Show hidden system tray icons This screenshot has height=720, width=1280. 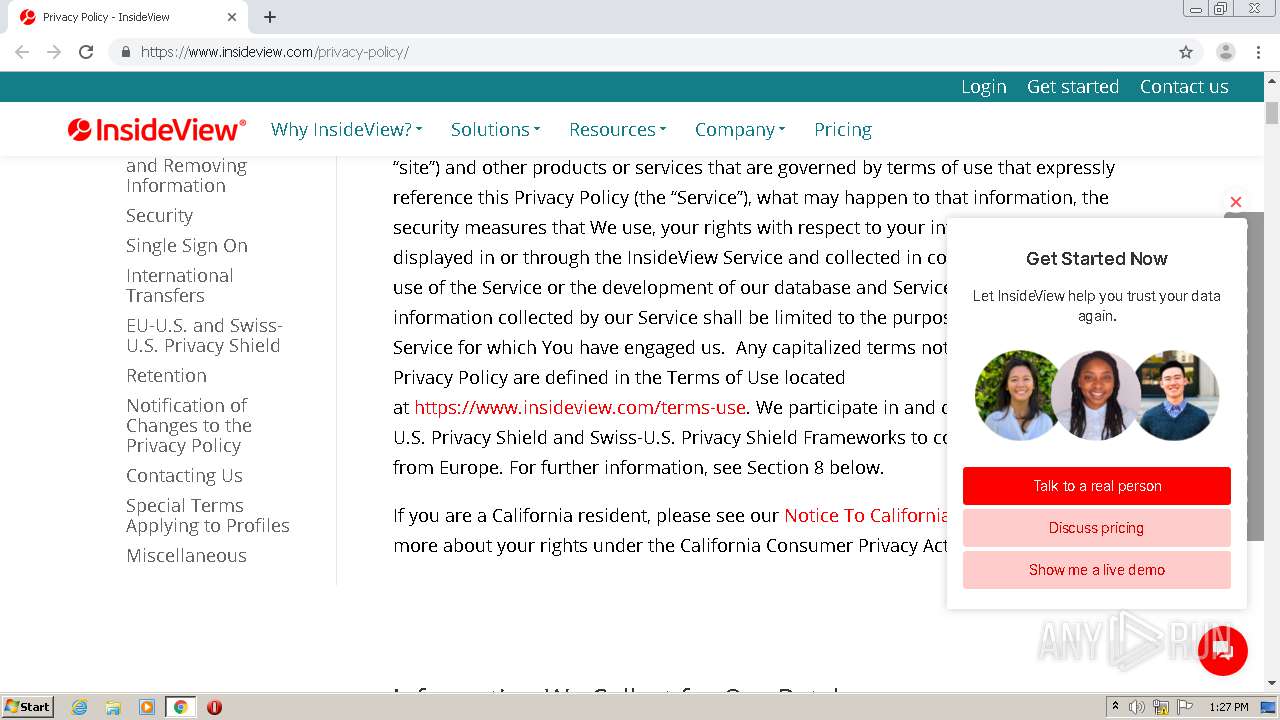tap(1115, 707)
